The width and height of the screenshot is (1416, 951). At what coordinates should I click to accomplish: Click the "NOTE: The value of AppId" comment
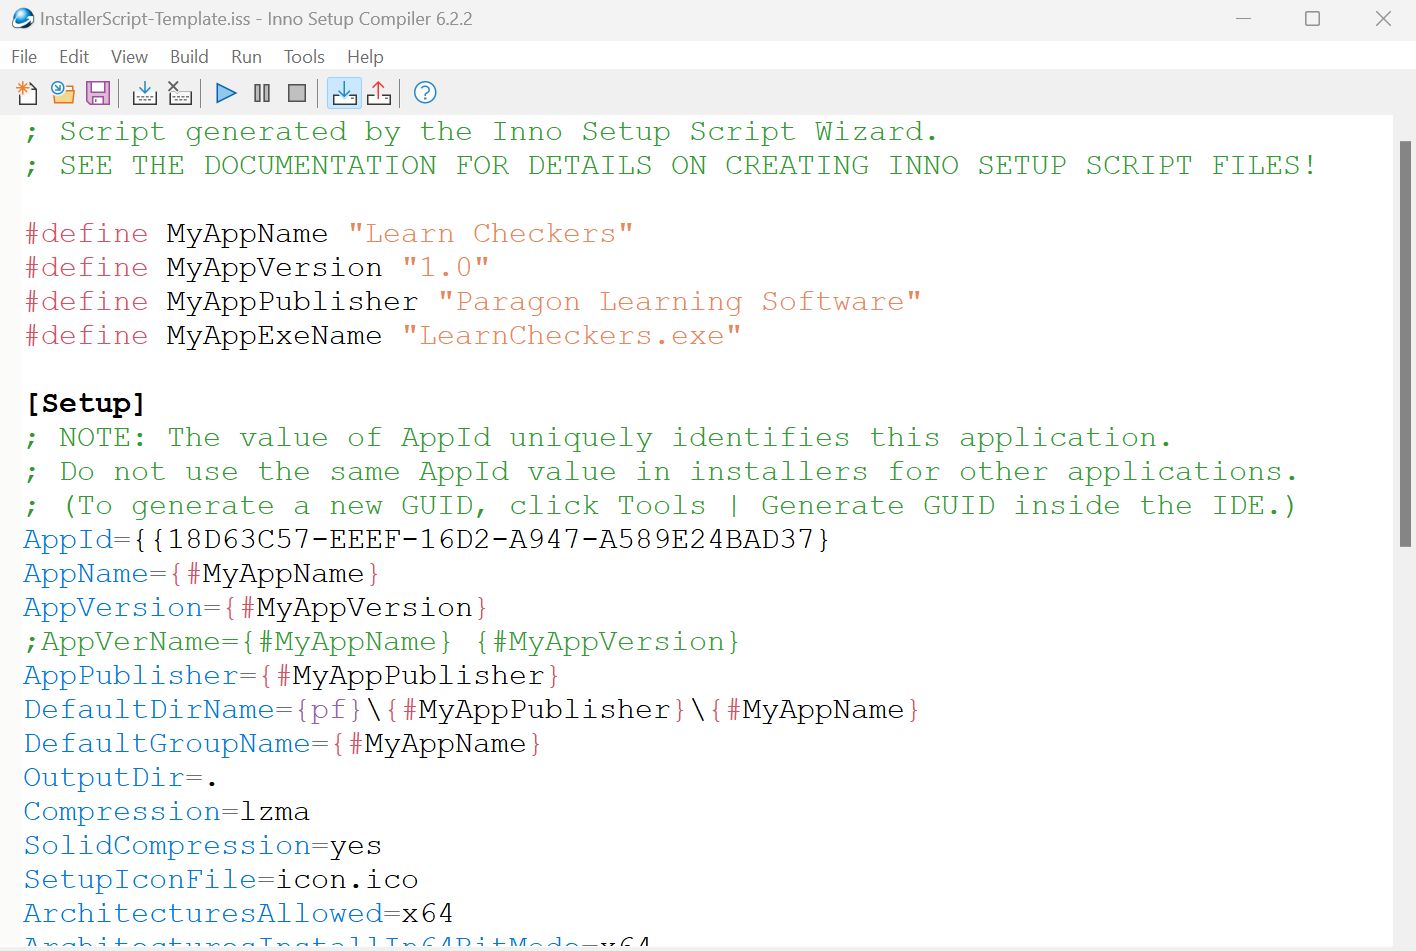598,438
